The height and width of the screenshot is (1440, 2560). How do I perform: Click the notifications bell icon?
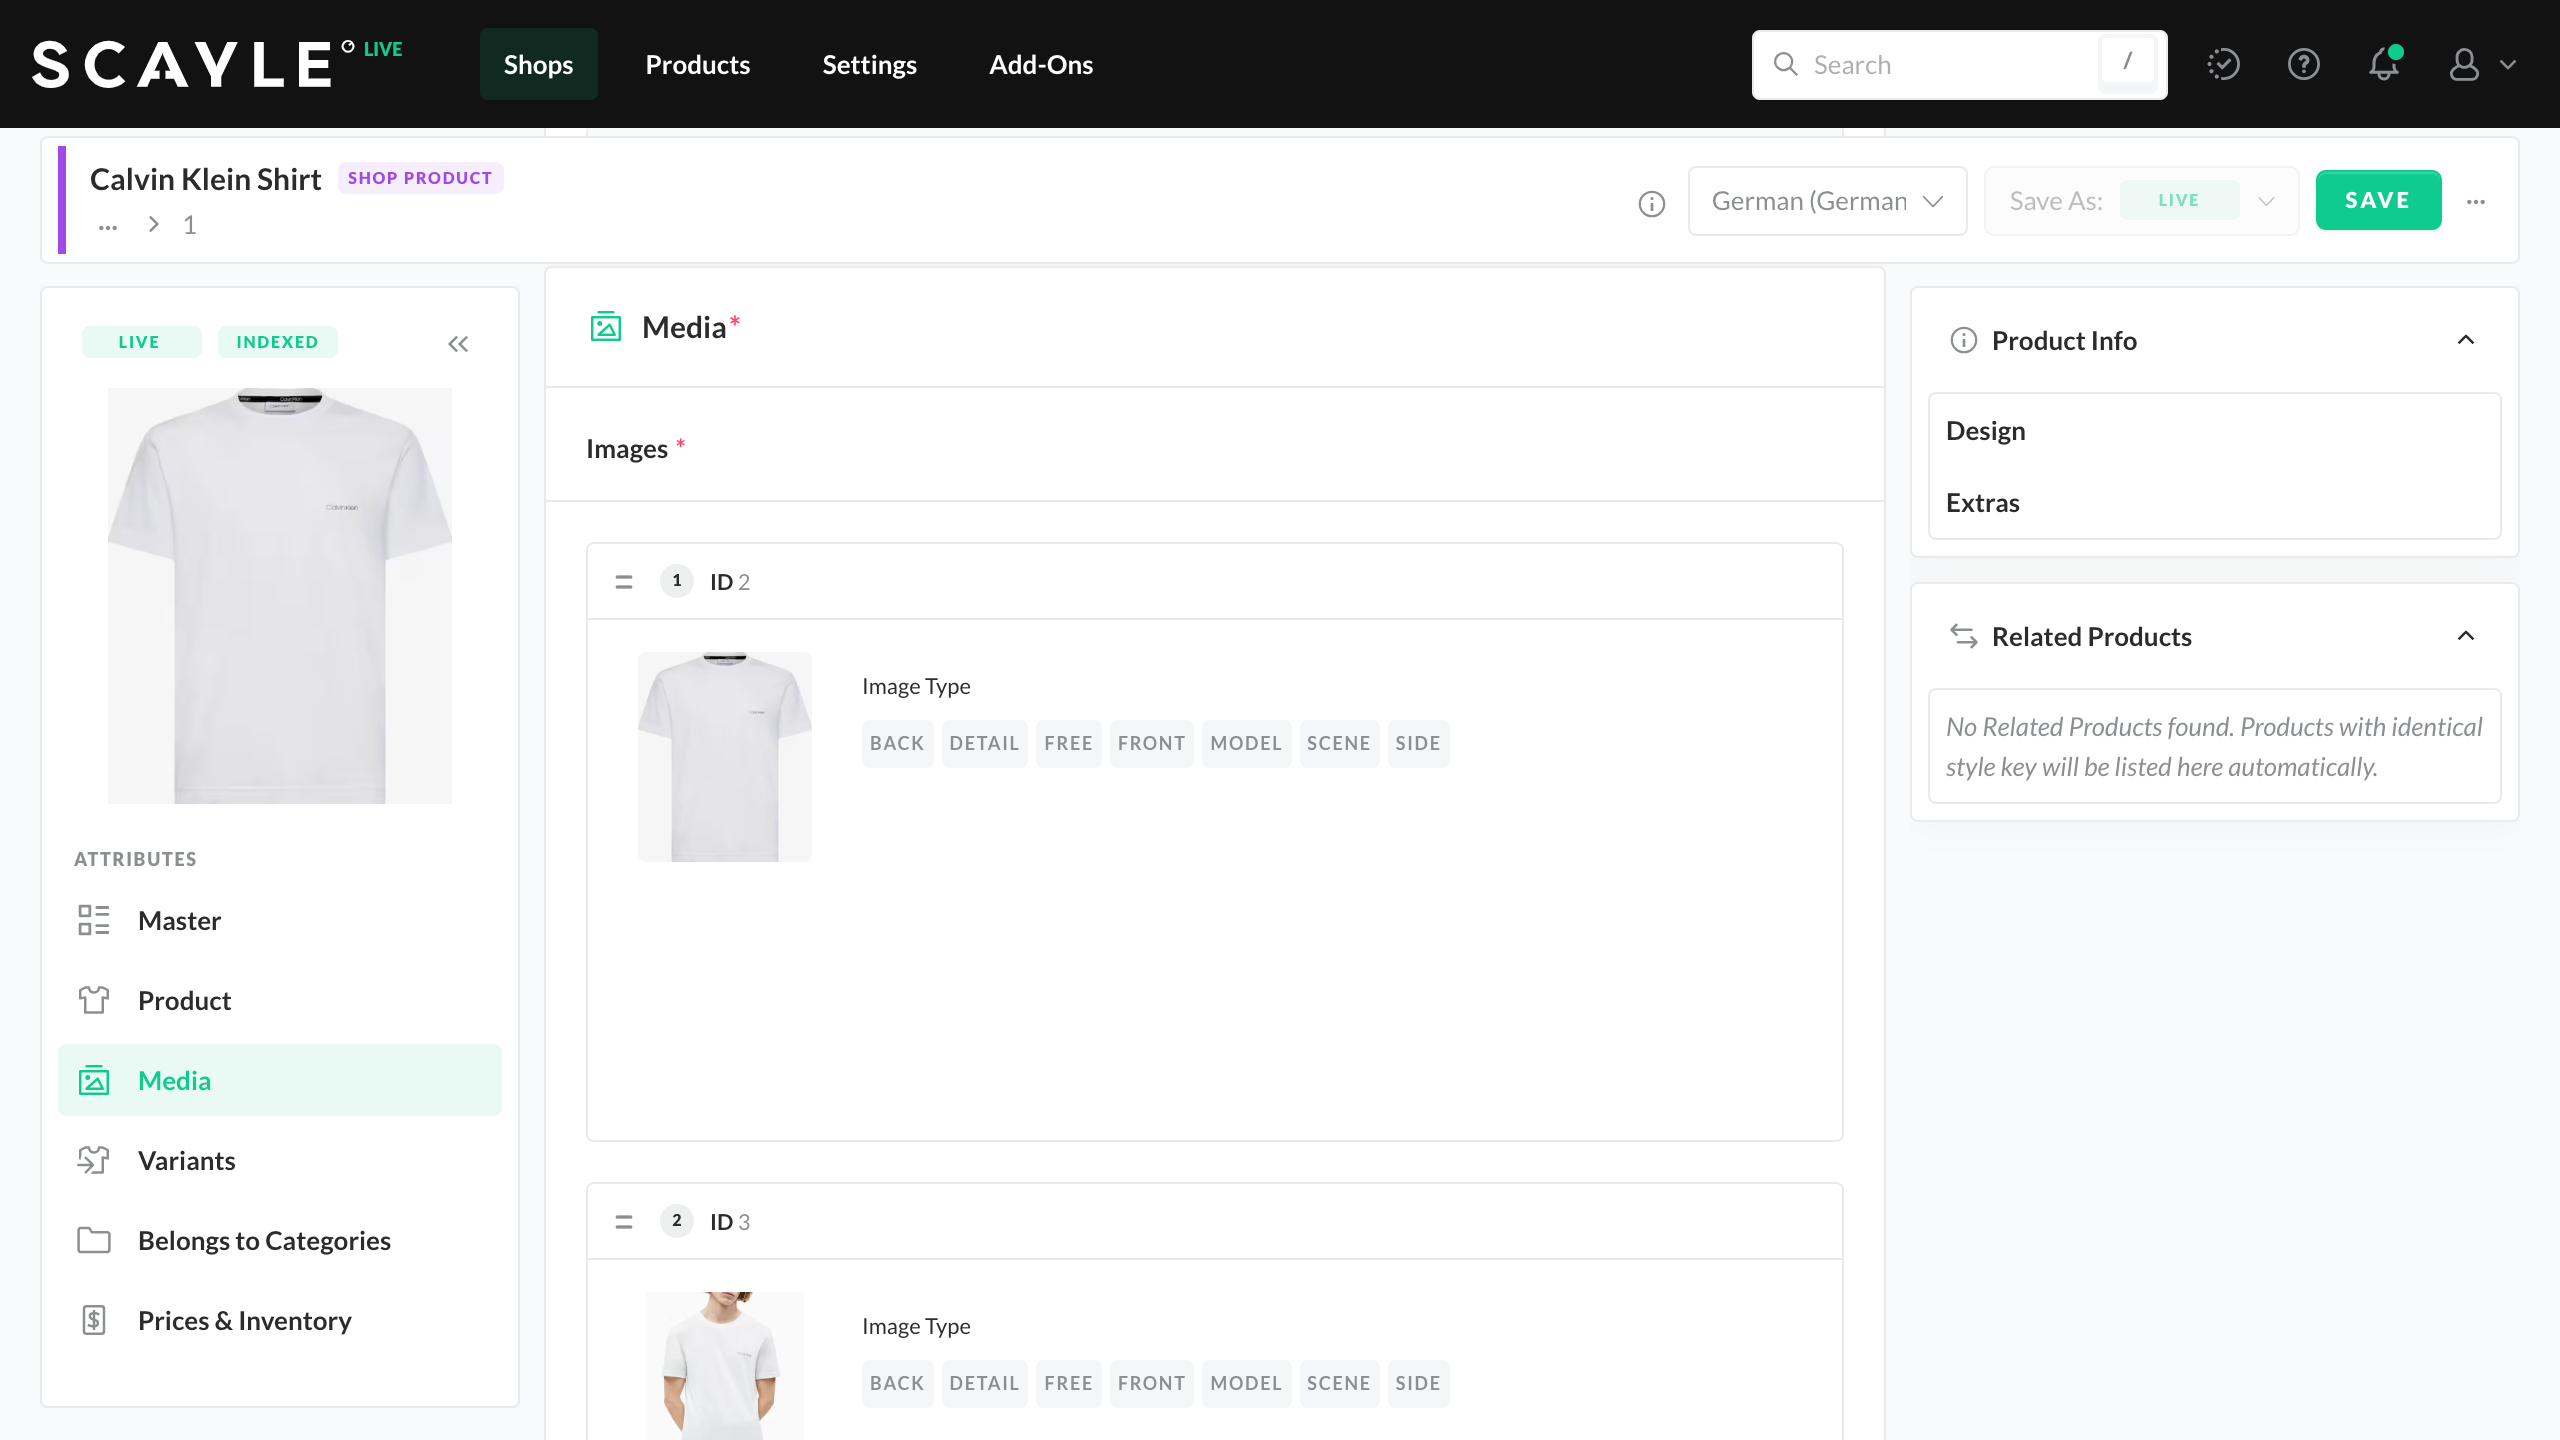coord(2384,65)
